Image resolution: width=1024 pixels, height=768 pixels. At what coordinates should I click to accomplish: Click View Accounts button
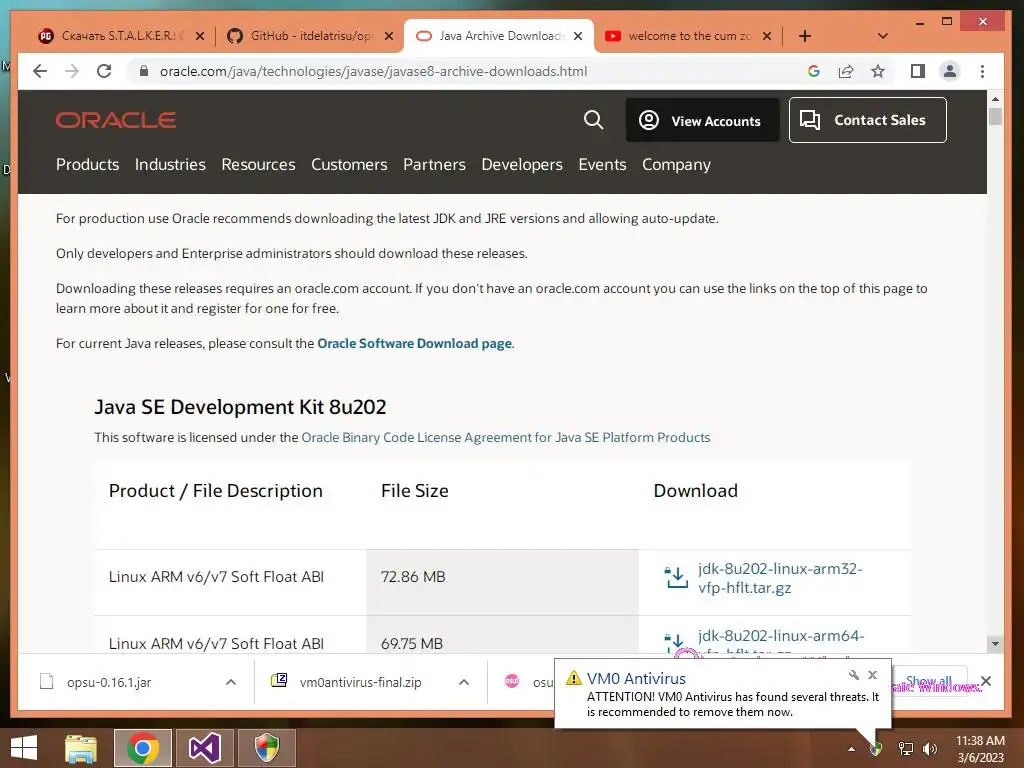(x=703, y=120)
